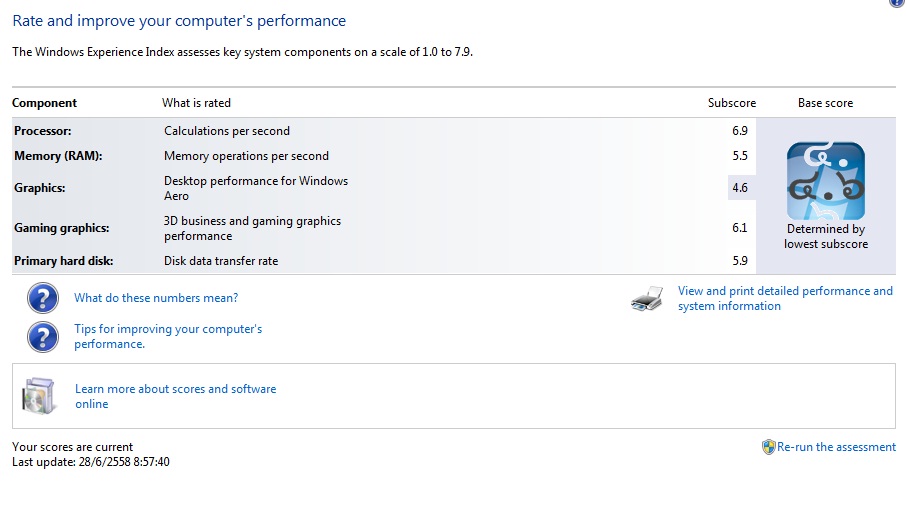Click the question mark icon beside numbers meaning
907x522 pixels.
[43, 298]
